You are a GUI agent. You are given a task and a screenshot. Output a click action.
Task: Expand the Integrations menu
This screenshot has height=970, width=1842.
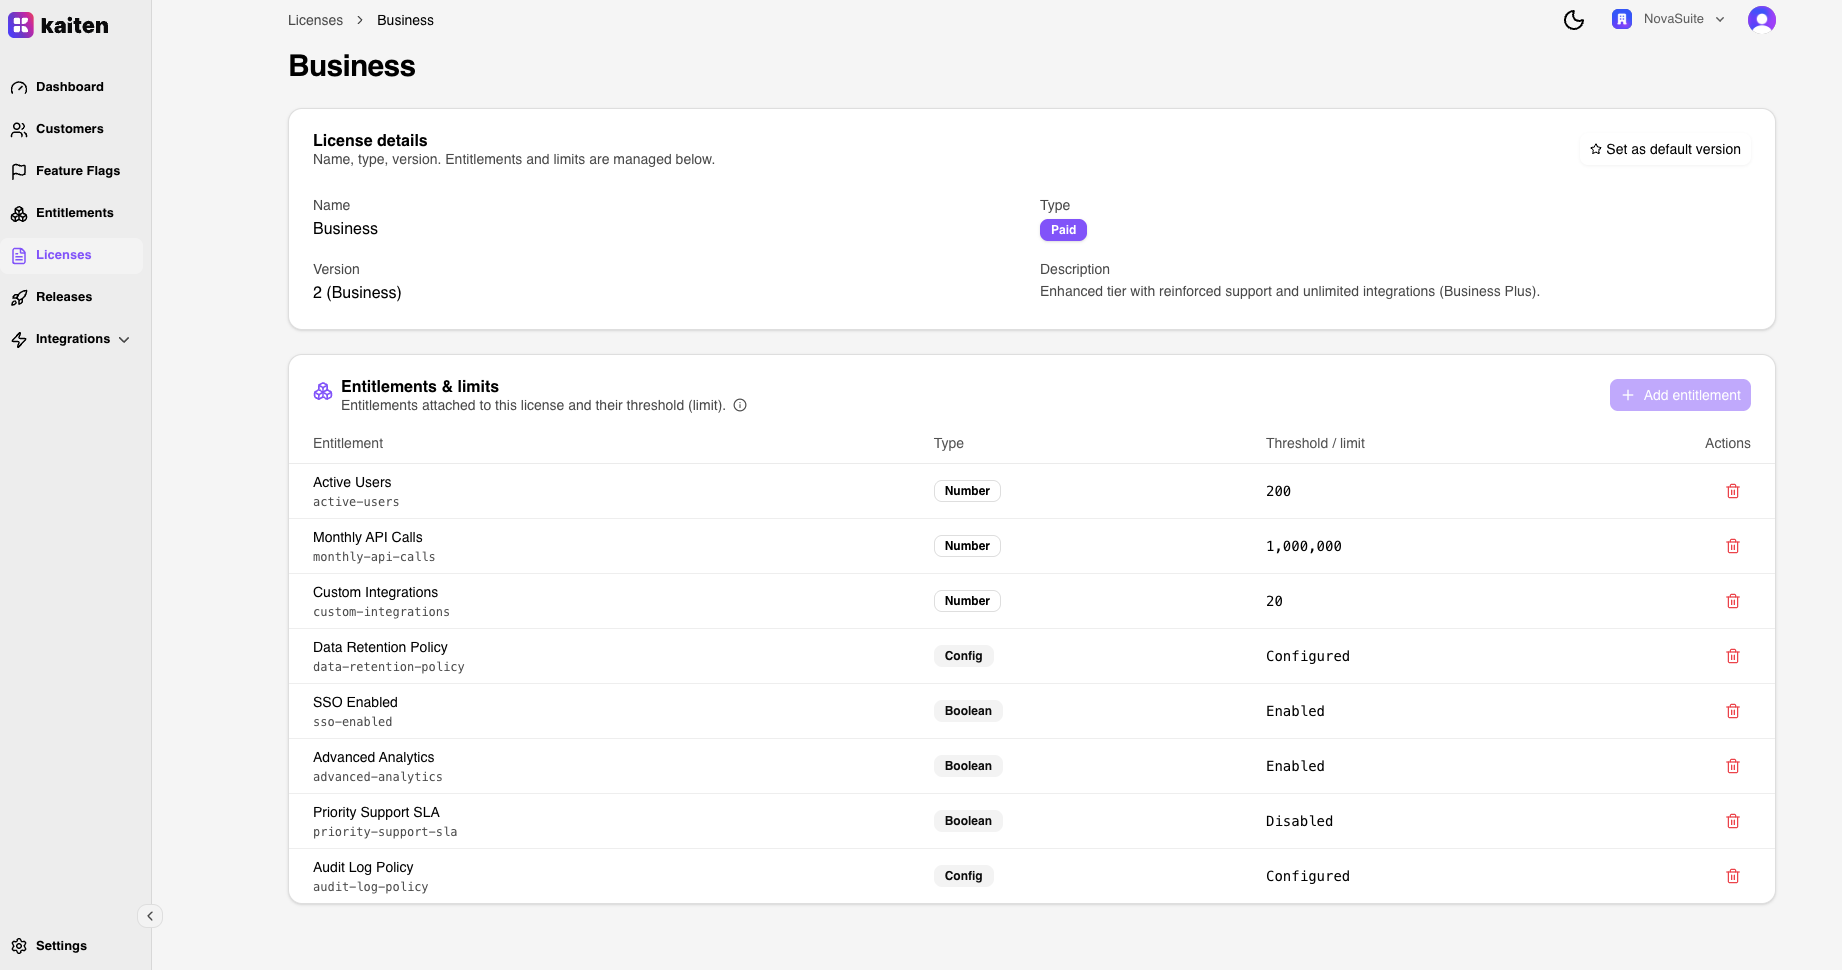72,339
